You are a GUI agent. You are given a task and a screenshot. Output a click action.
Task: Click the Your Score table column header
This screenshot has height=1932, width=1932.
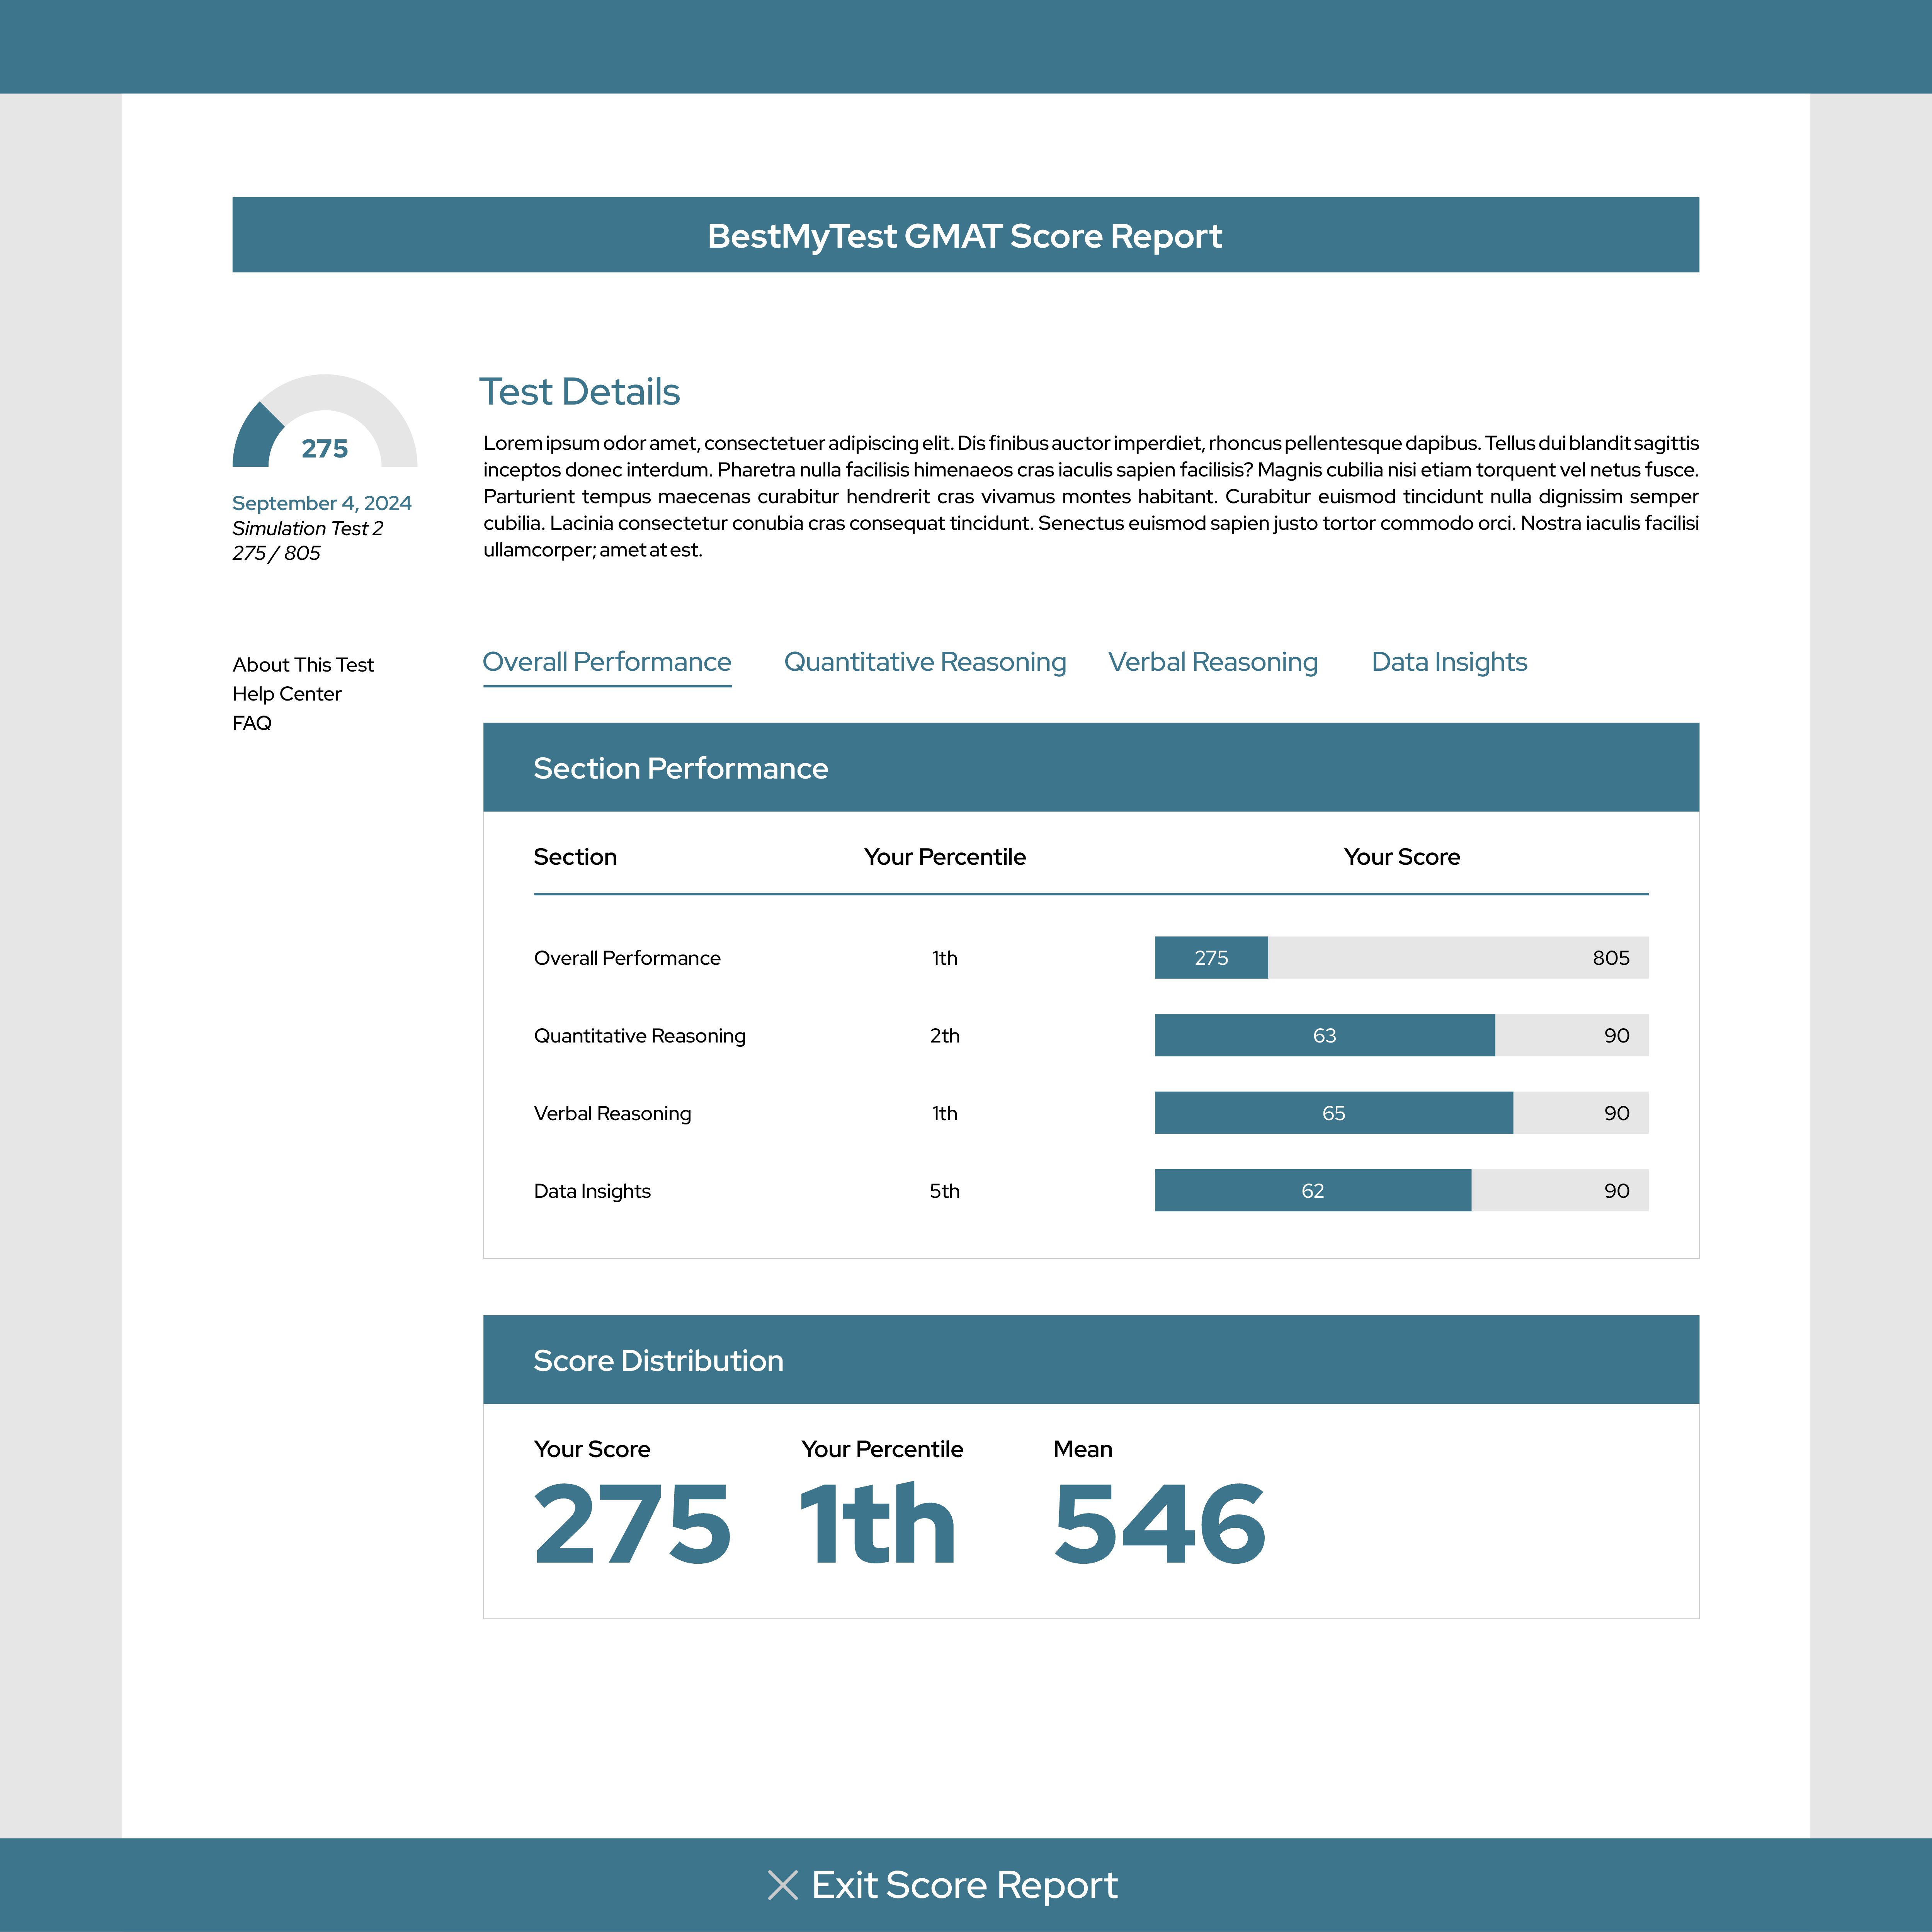1402,857
